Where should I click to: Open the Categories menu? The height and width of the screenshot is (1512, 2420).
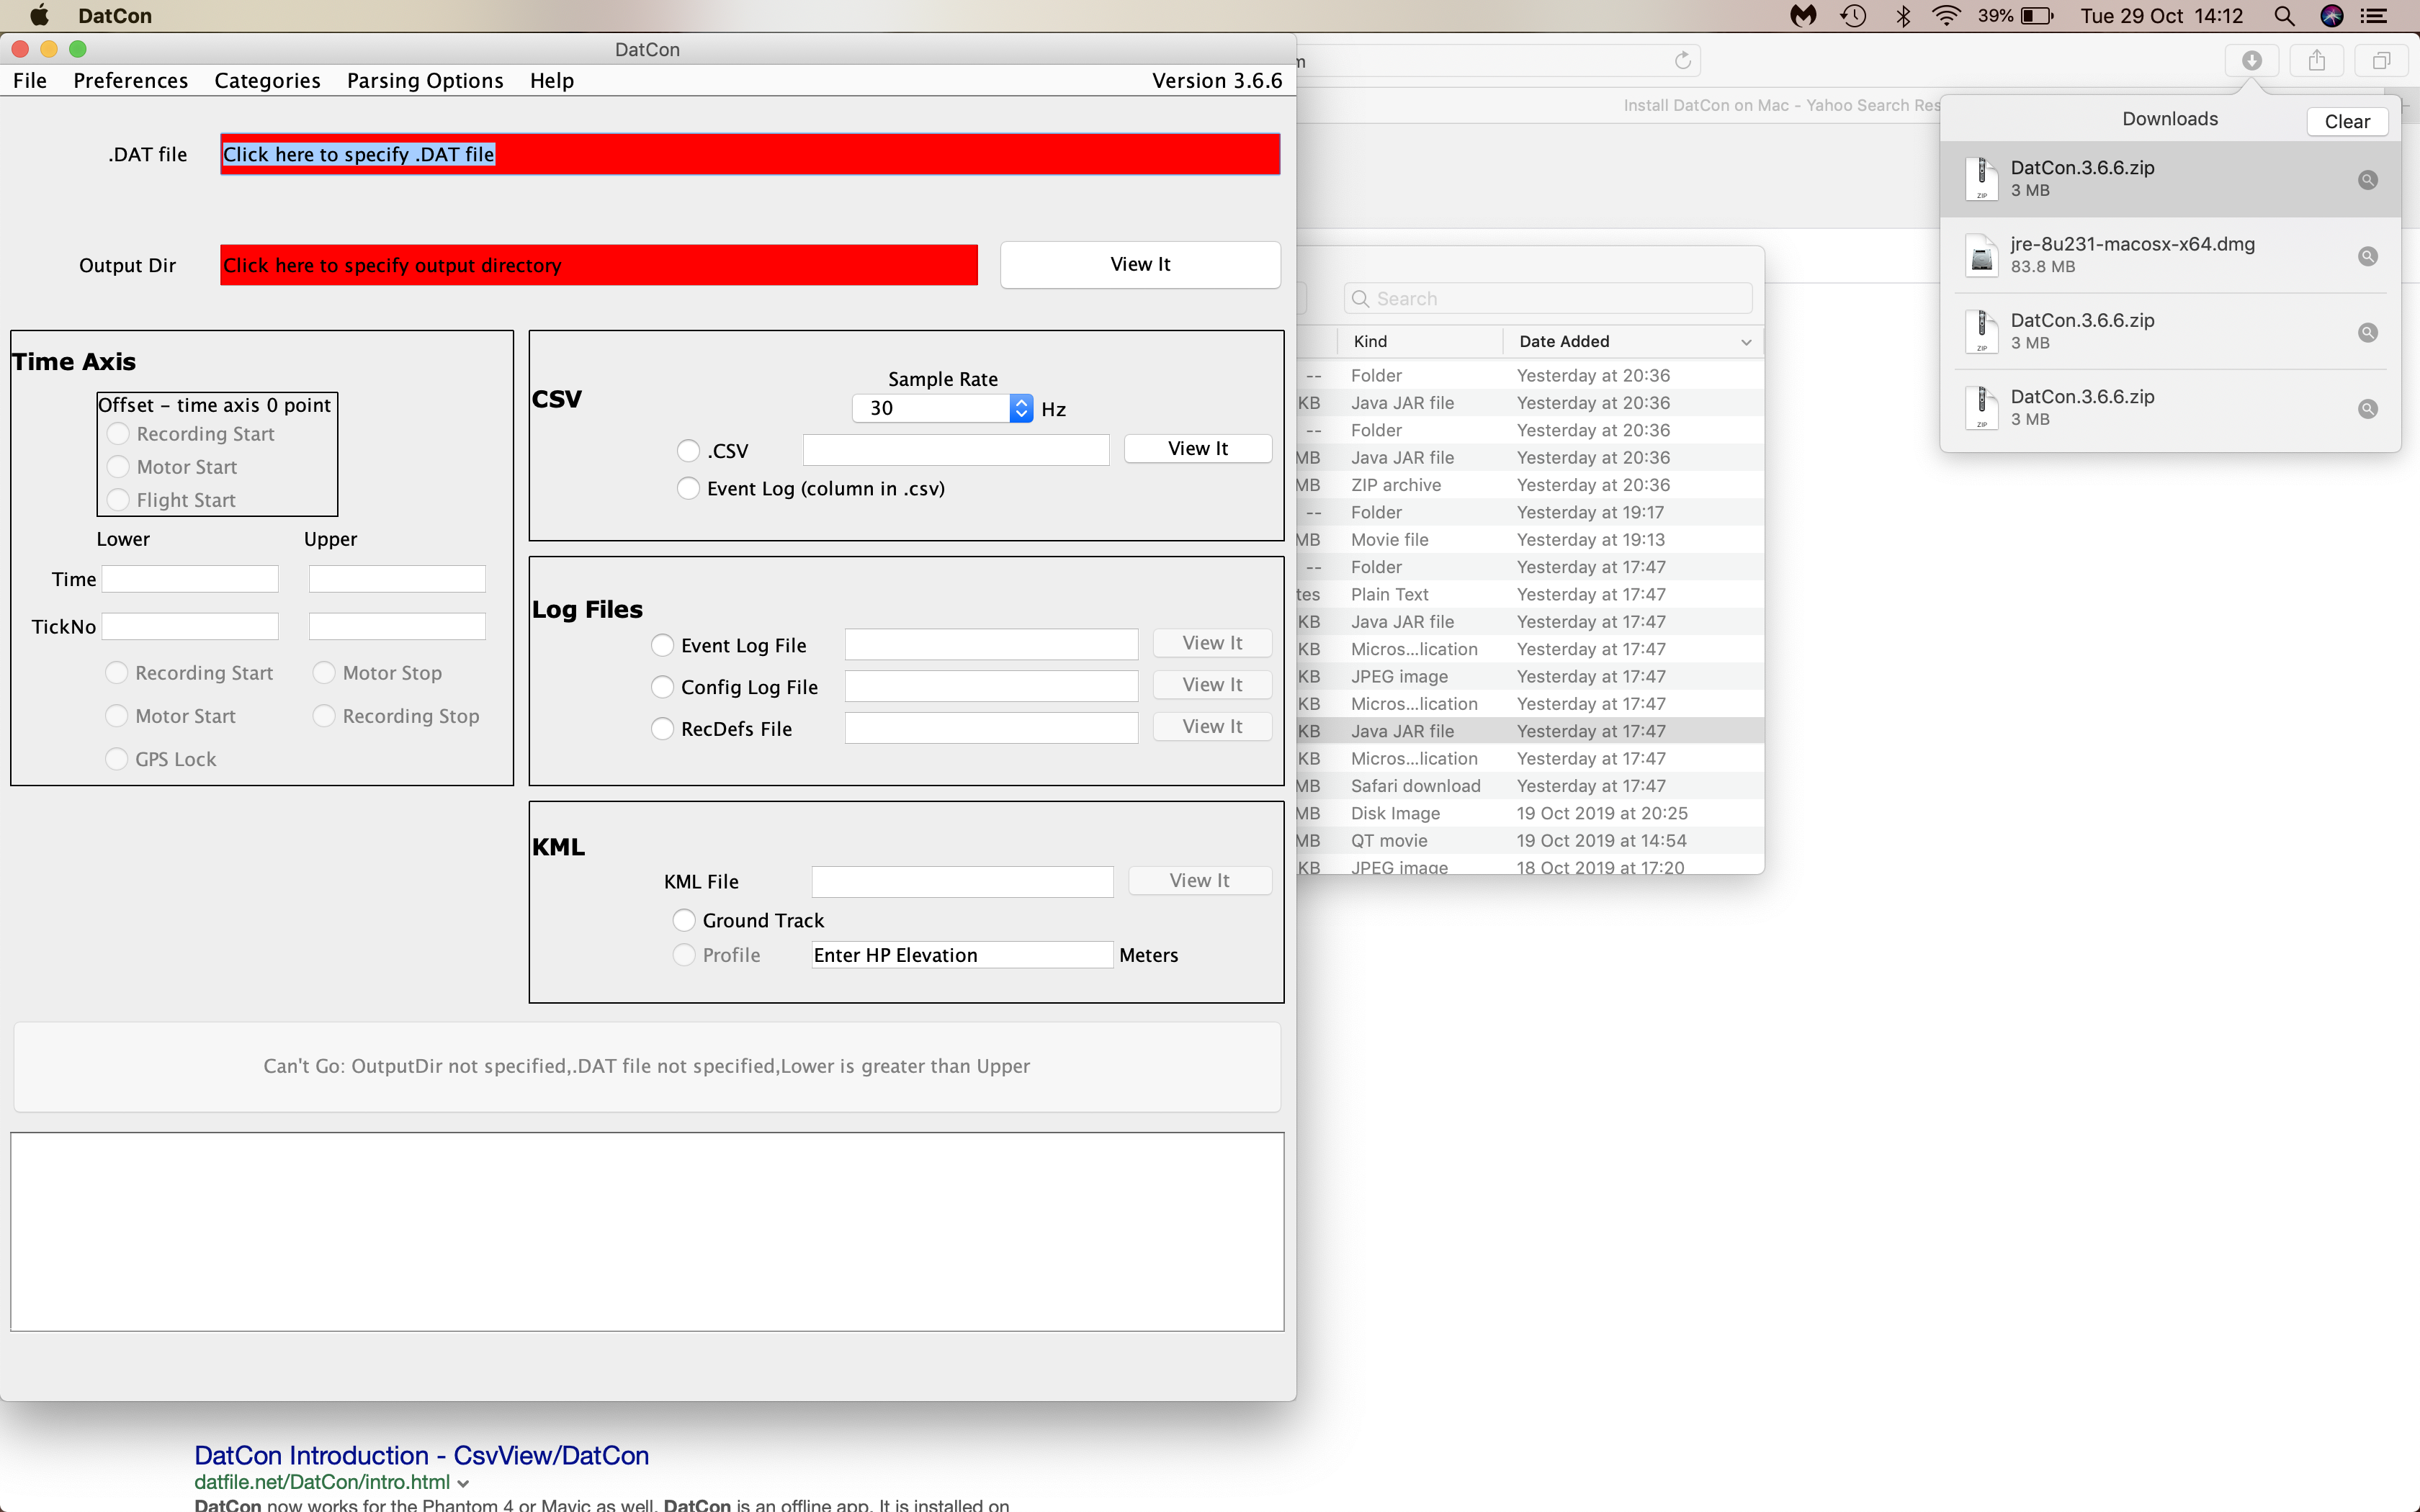coord(267,80)
